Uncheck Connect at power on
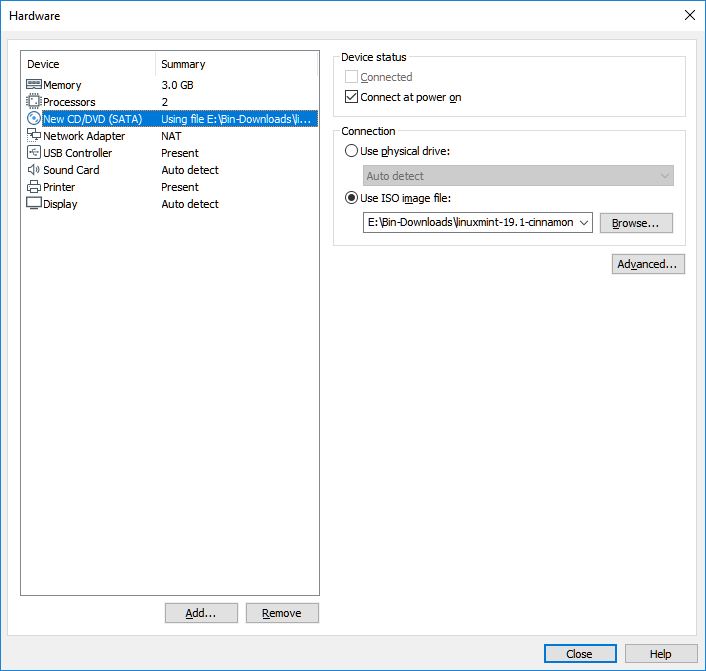706x671 pixels. click(351, 97)
